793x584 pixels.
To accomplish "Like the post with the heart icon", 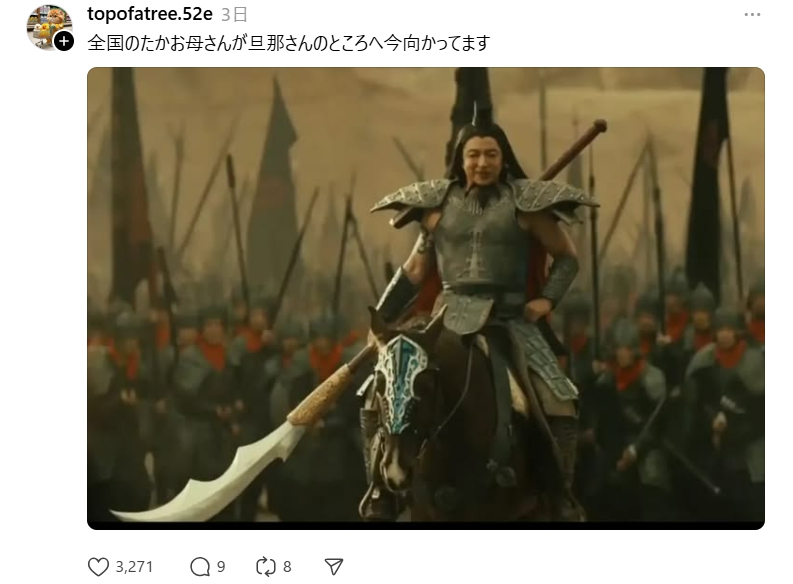I will click(x=98, y=567).
